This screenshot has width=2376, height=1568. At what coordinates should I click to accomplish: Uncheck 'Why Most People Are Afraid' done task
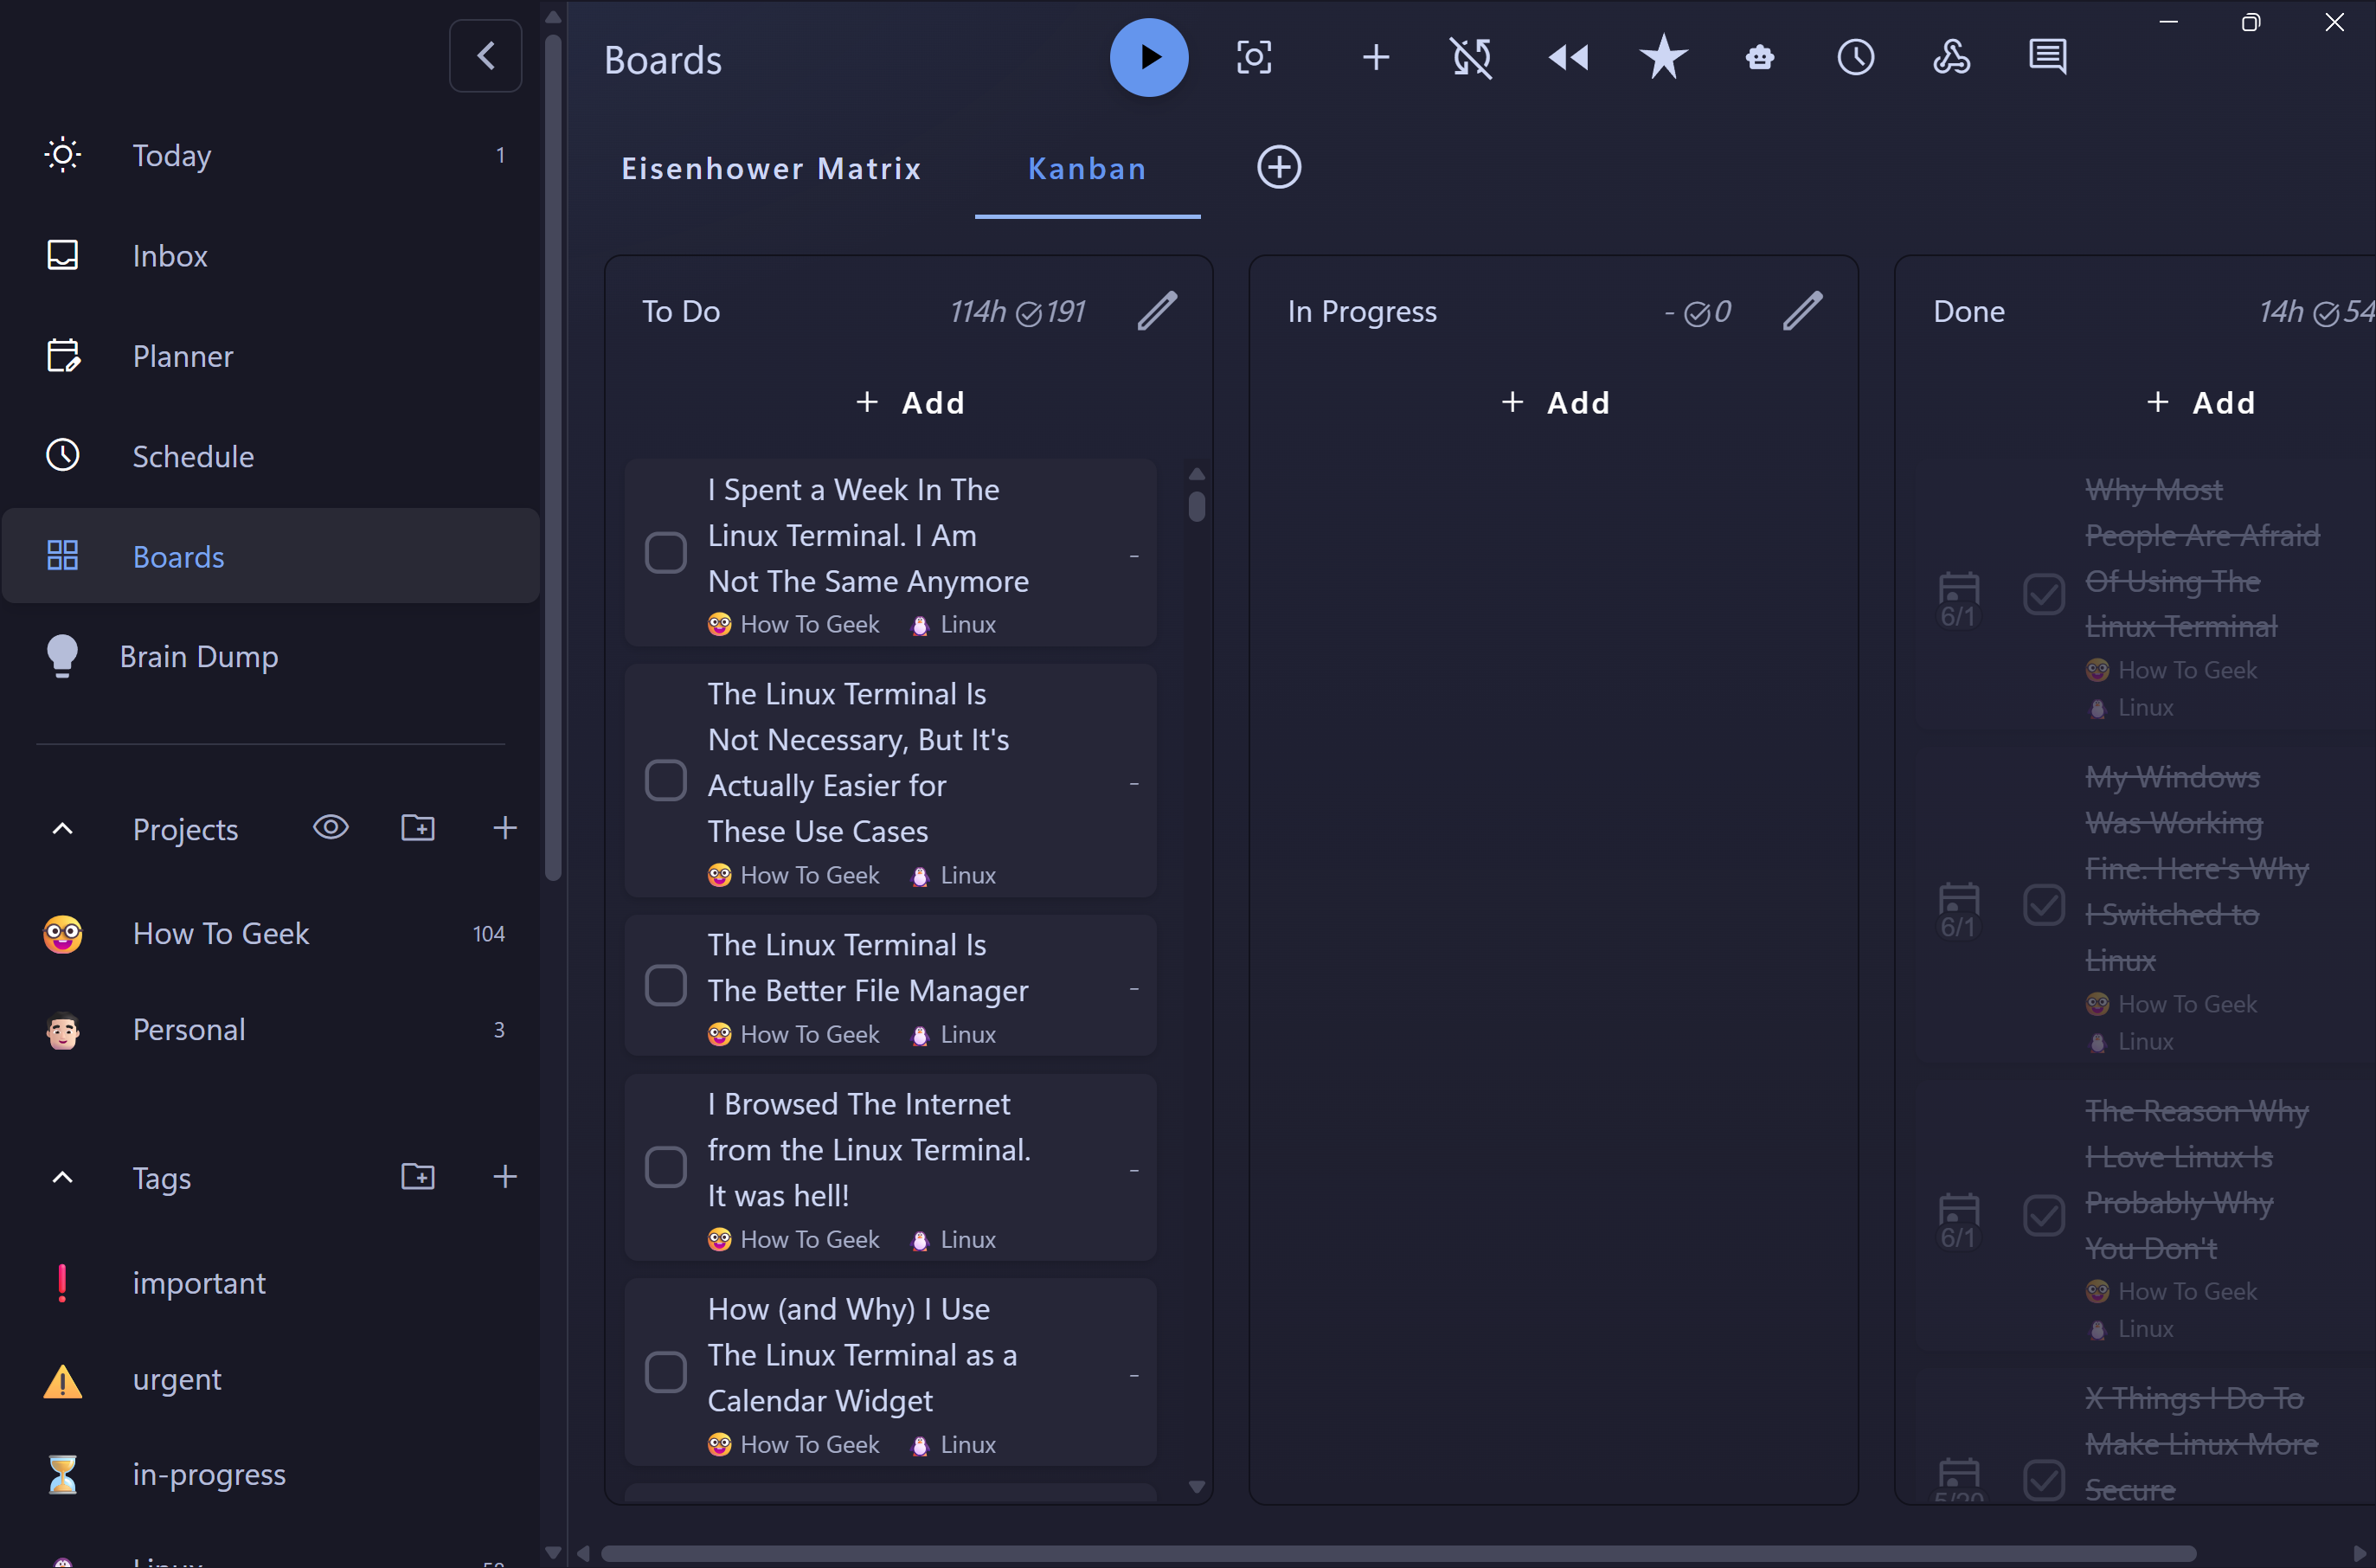pyautogui.click(x=2044, y=594)
